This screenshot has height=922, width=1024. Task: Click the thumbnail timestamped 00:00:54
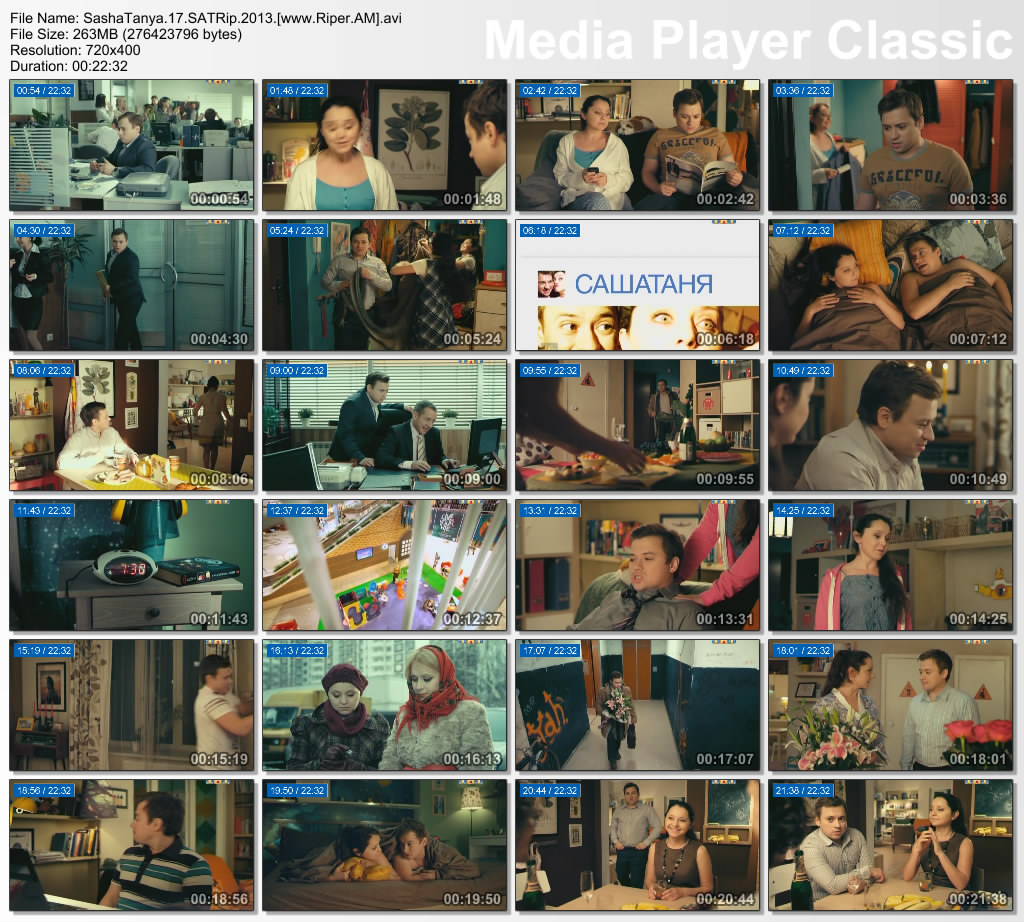(x=132, y=145)
